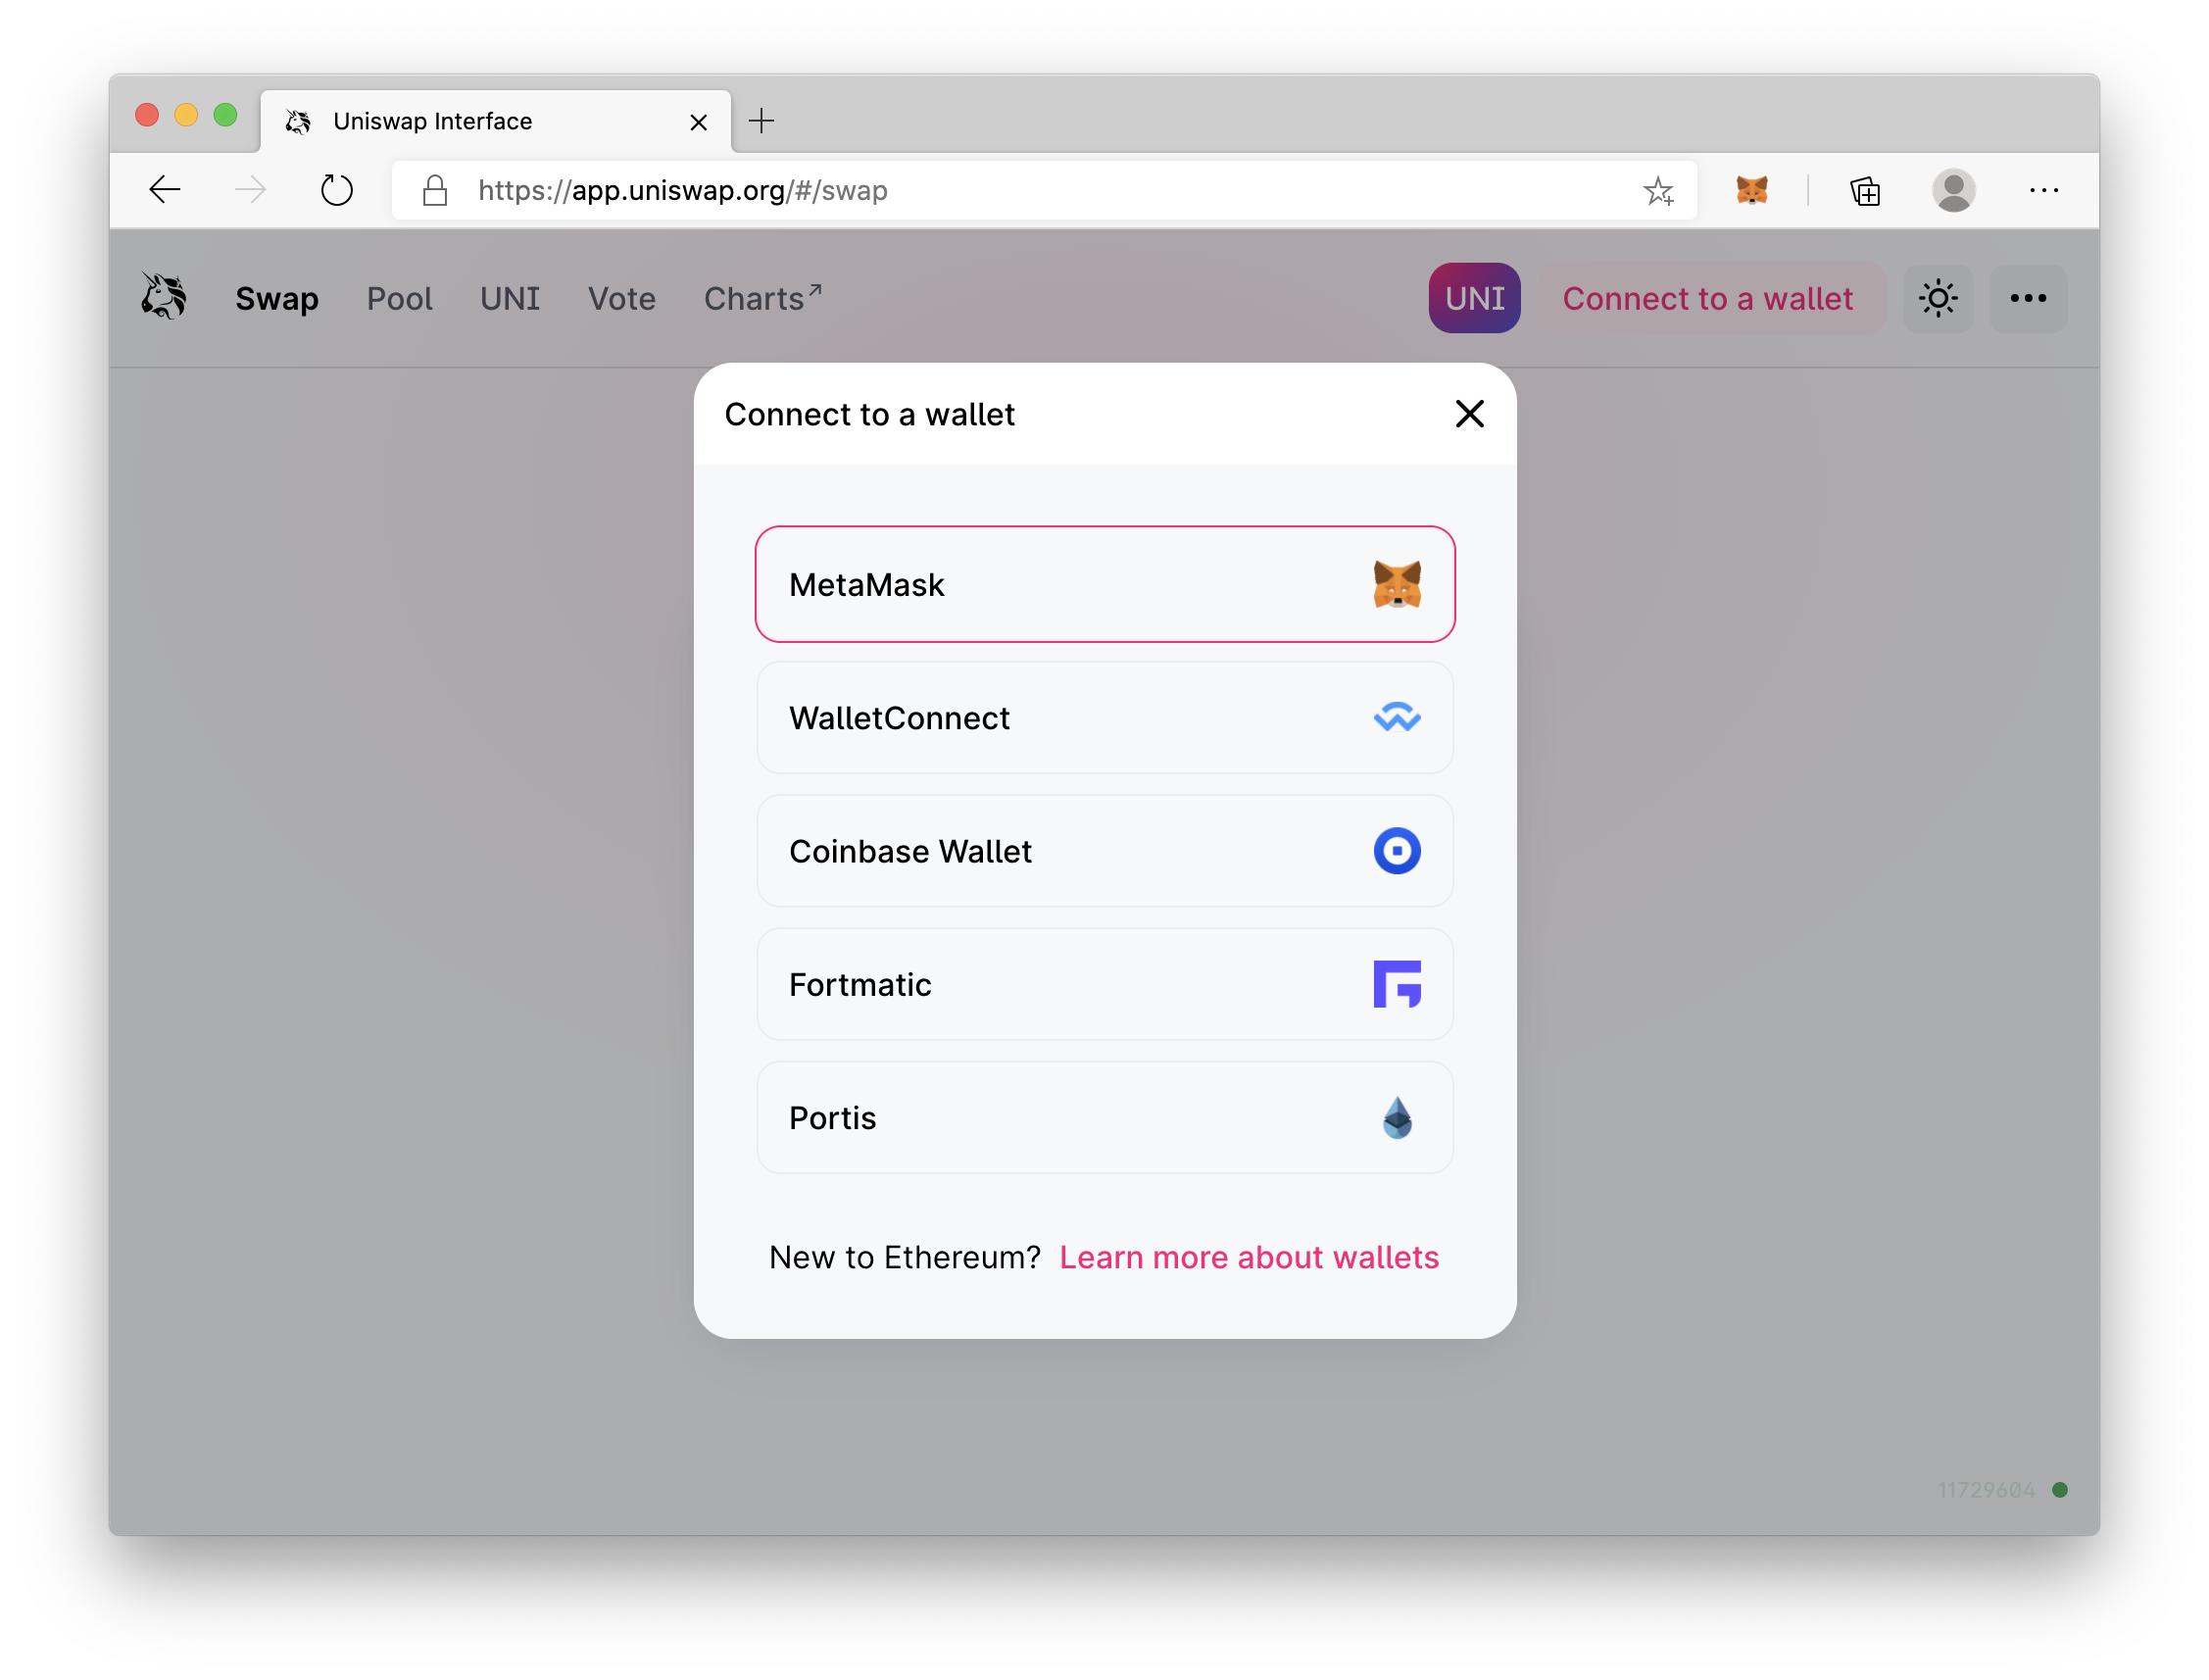2209x1680 pixels.
Task: Choose WalletConnect from the wallet list
Action: 1104,717
